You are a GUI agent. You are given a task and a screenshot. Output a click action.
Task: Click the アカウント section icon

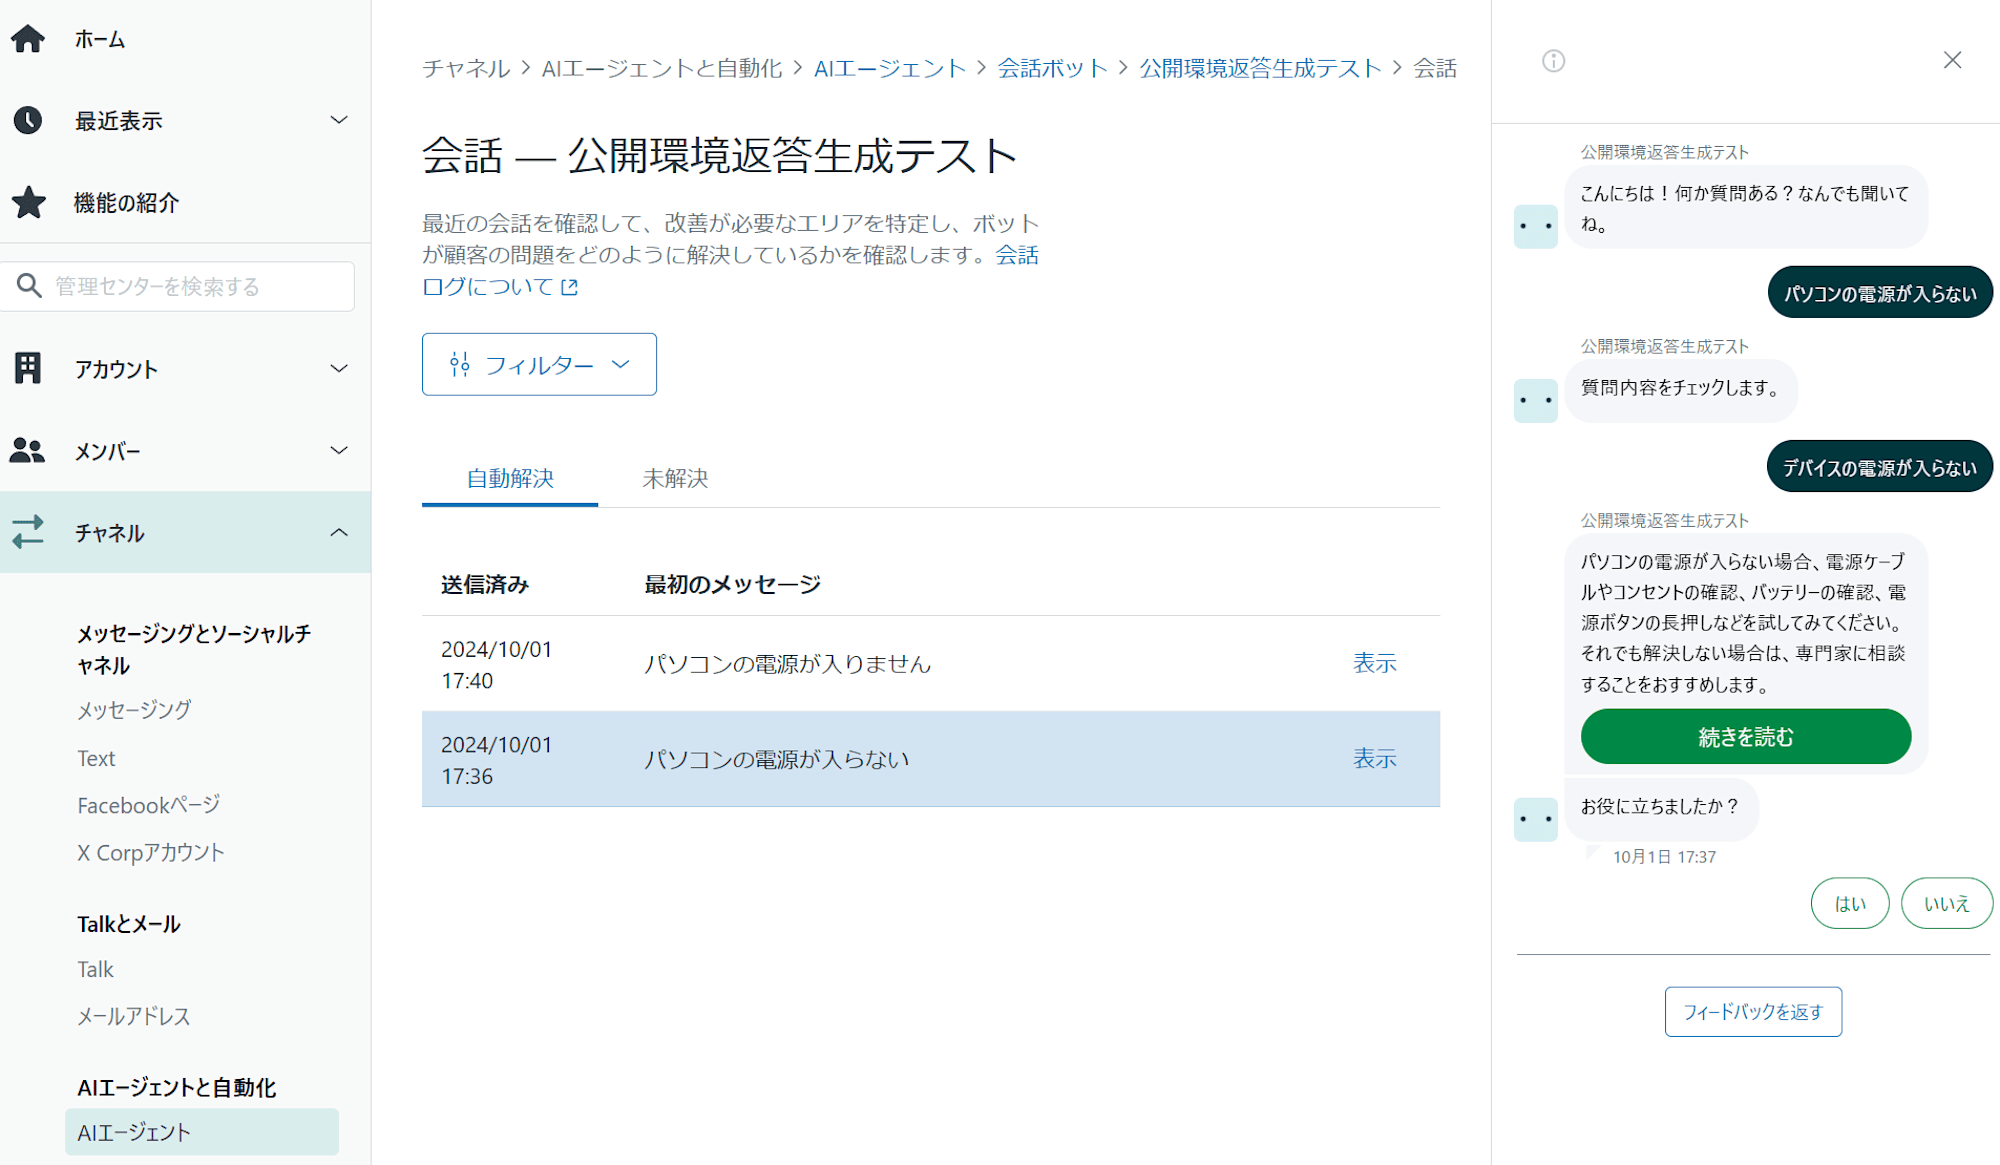tap(31, 368)
